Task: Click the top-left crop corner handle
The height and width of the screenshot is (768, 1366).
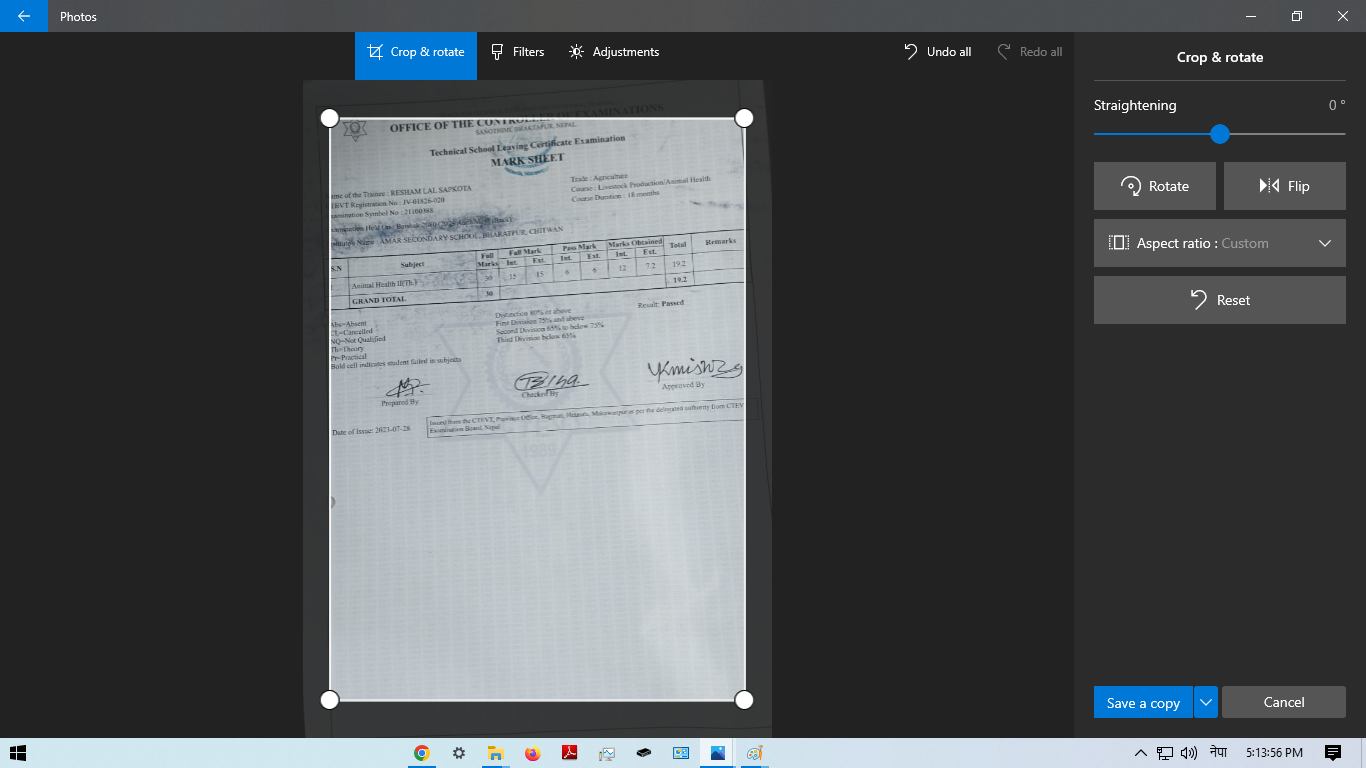Action: pyautogui.click(x=329, y=118)
